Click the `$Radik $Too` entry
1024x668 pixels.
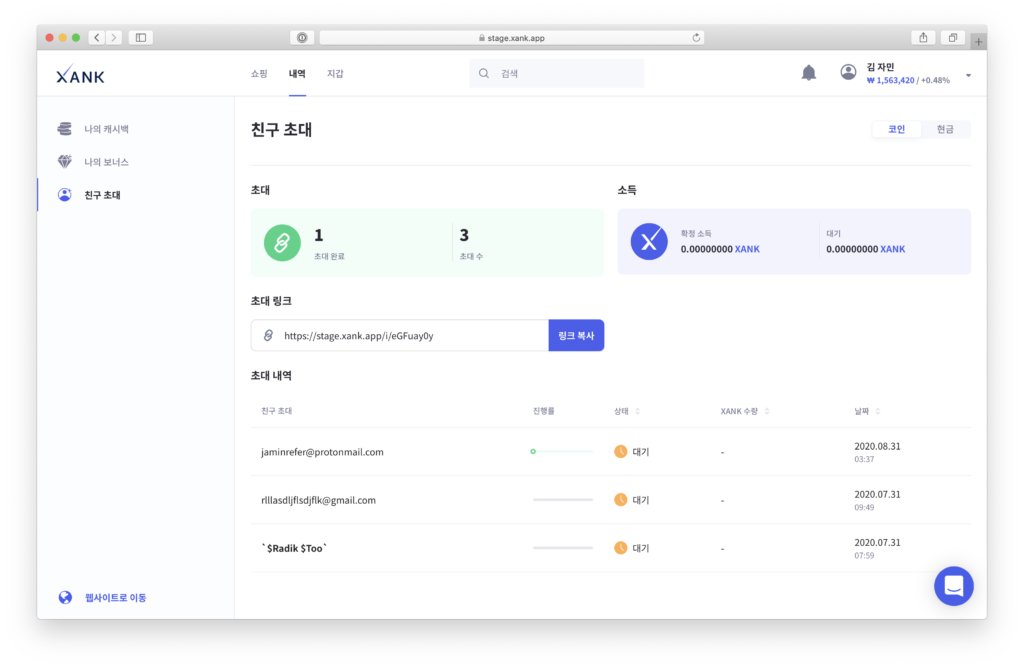pos(294,549)
